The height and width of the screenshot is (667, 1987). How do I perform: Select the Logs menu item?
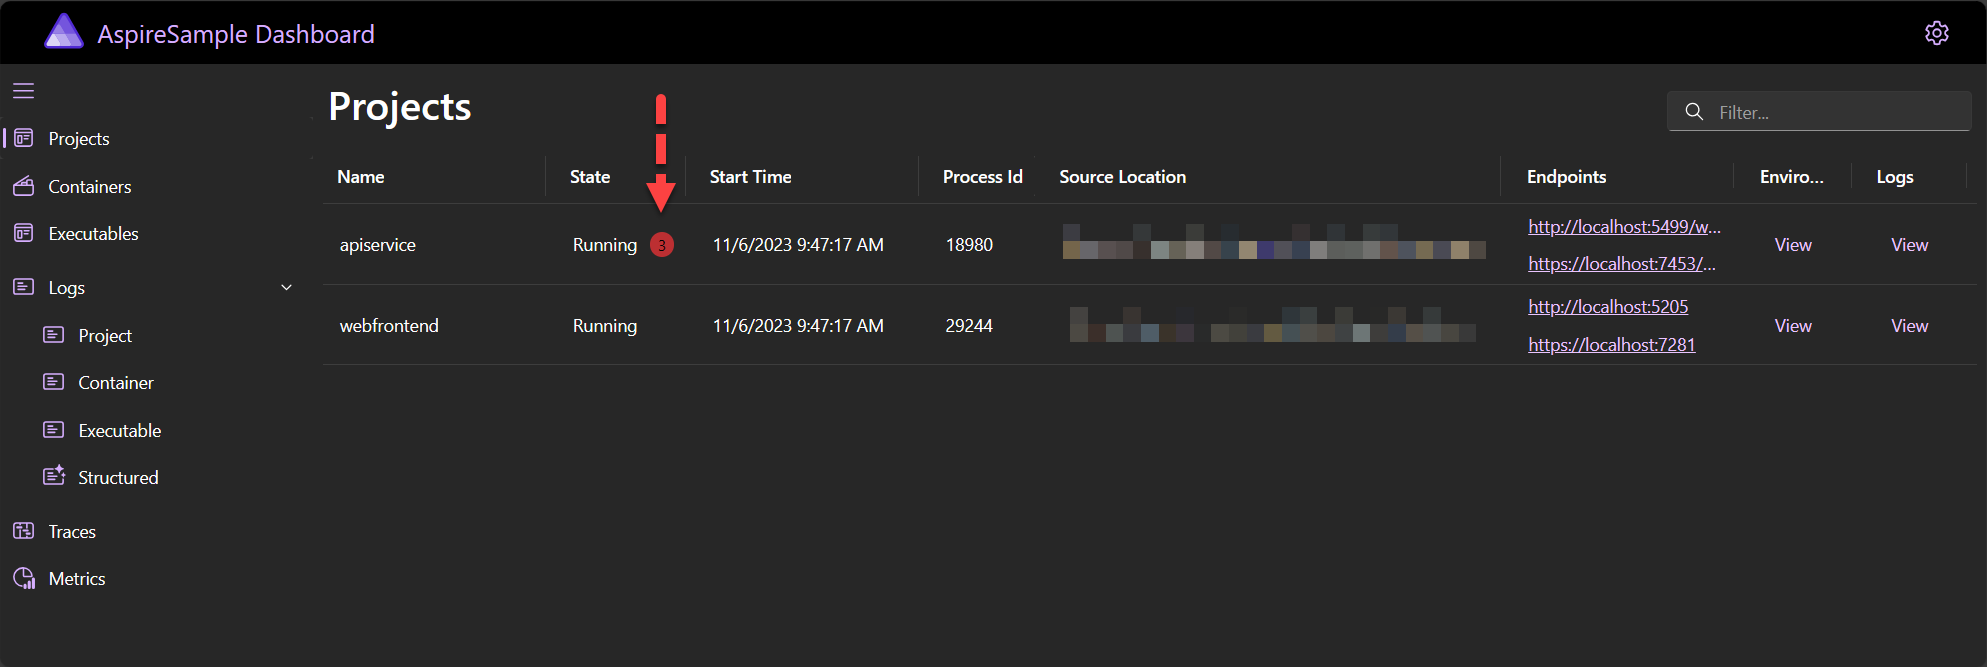(x=67, y=288)
